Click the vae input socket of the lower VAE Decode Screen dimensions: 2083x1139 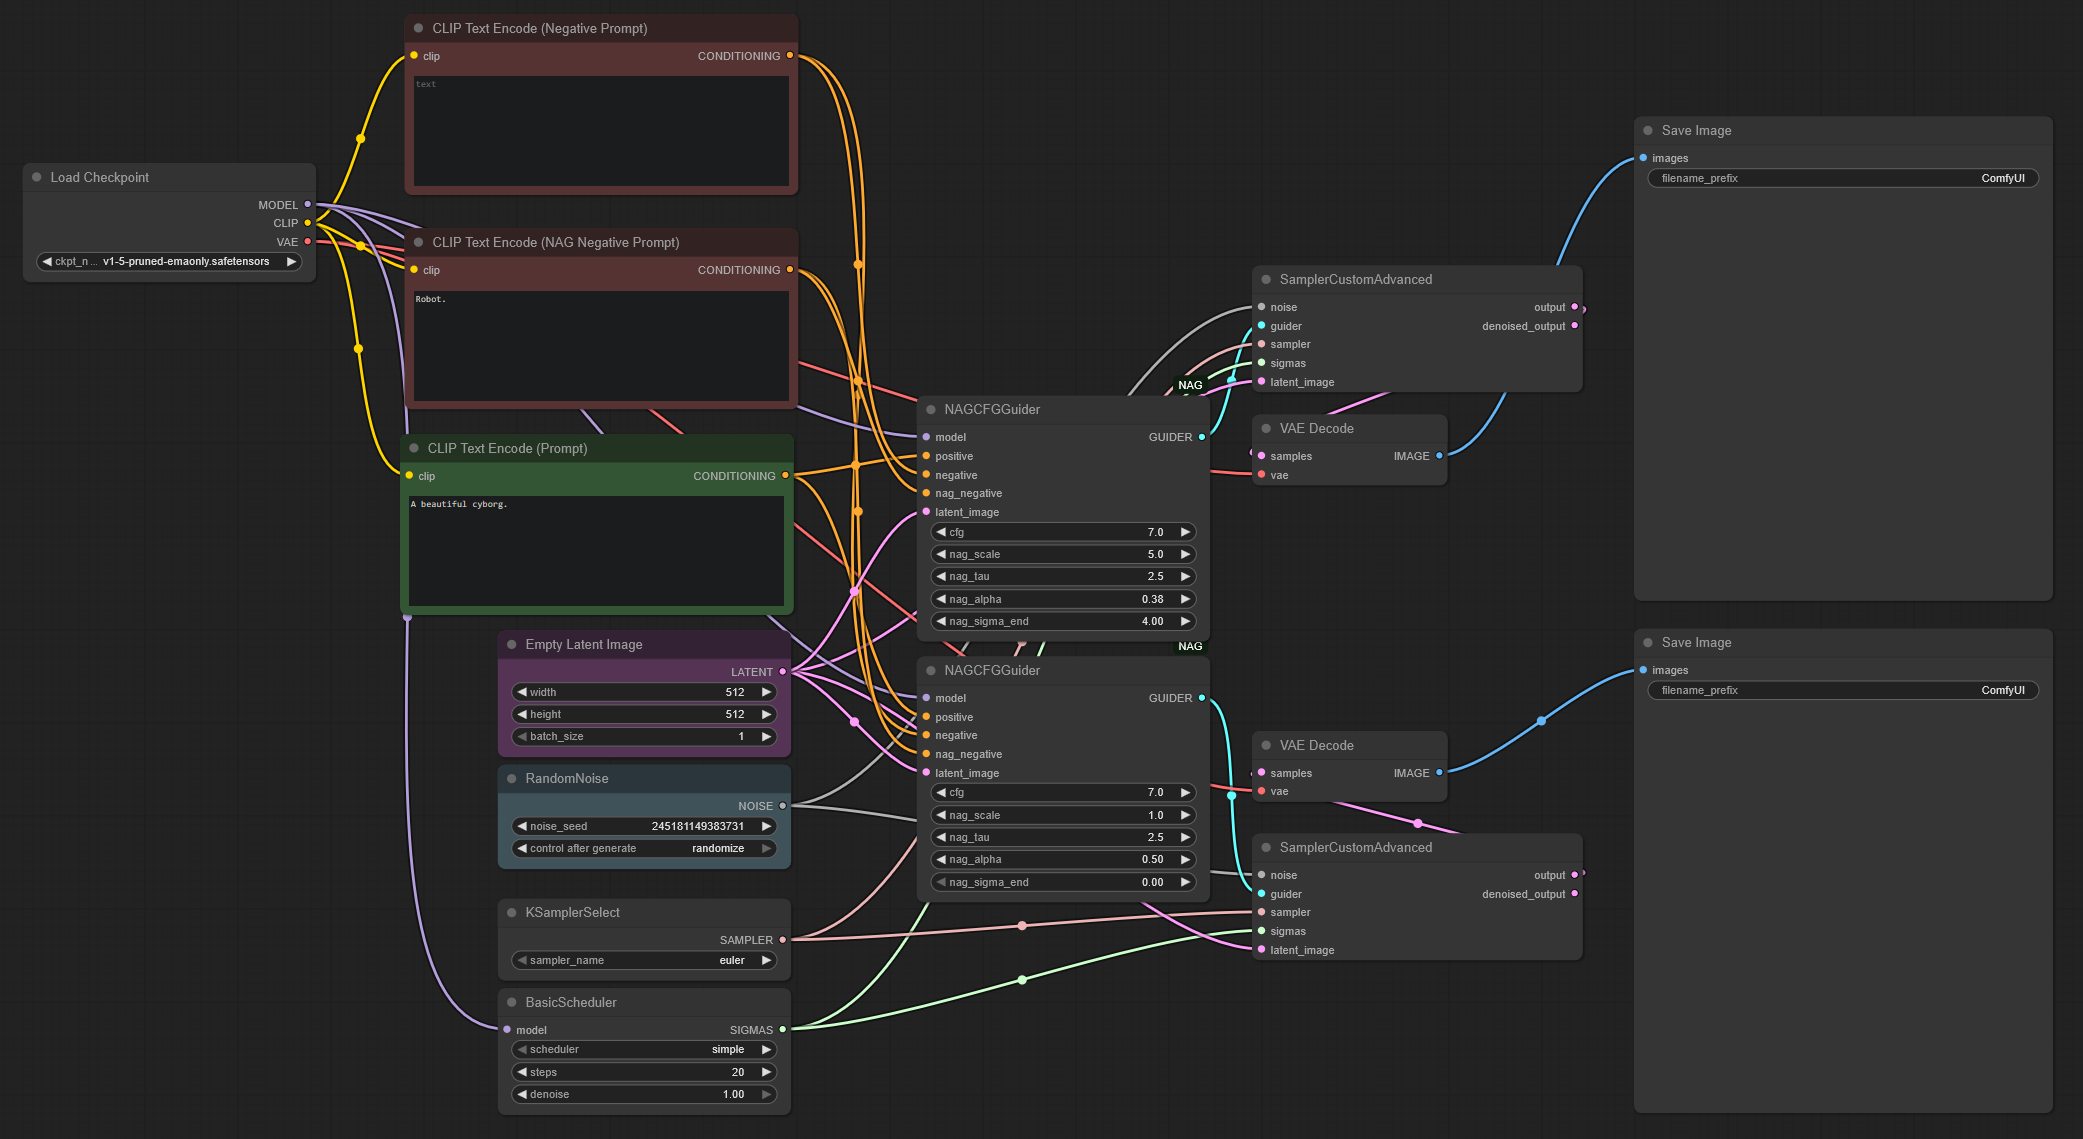(x=1261, y=790)
